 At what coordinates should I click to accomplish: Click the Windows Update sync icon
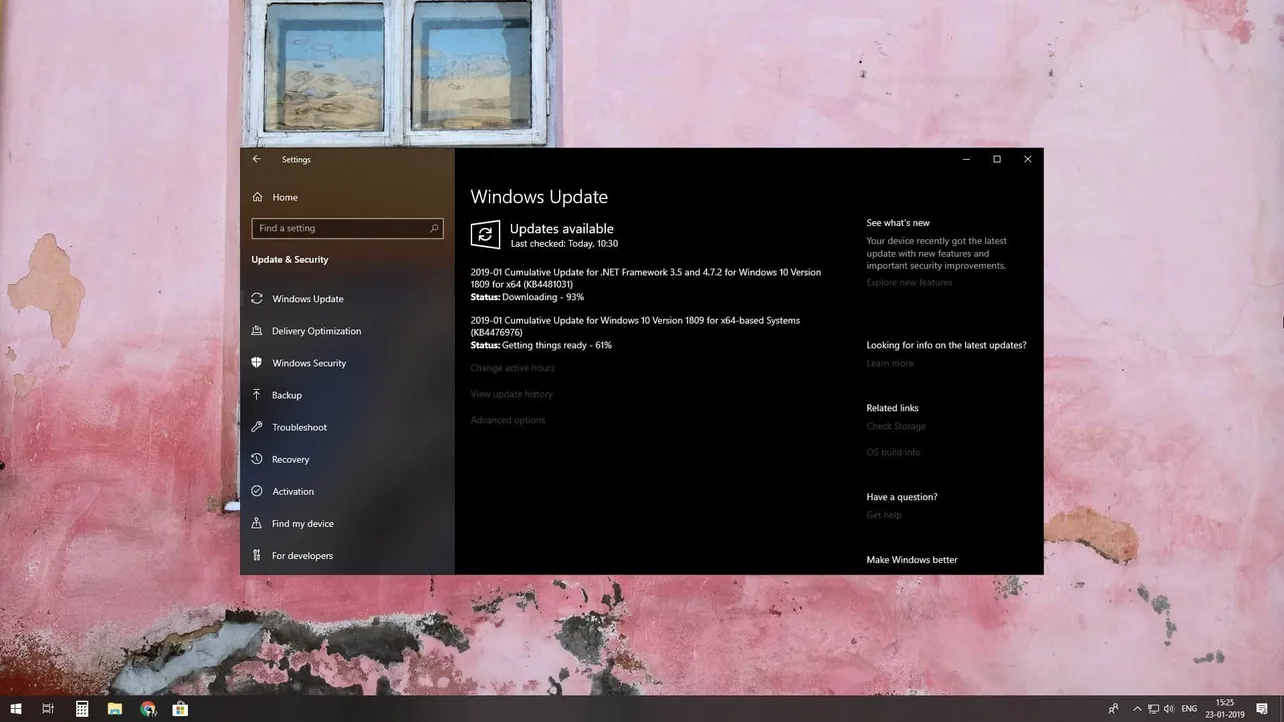pyautogui.click(x=485, y=234)
